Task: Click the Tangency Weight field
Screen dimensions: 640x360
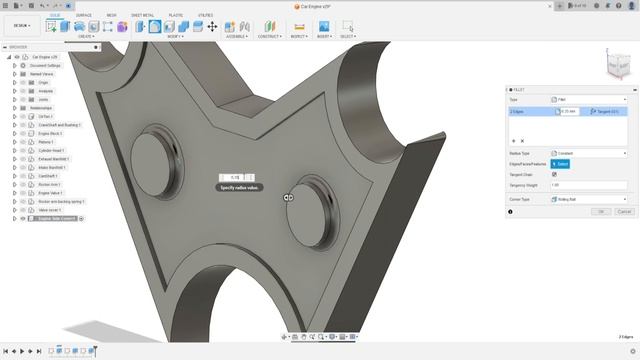Action: [x=589, y=185]
